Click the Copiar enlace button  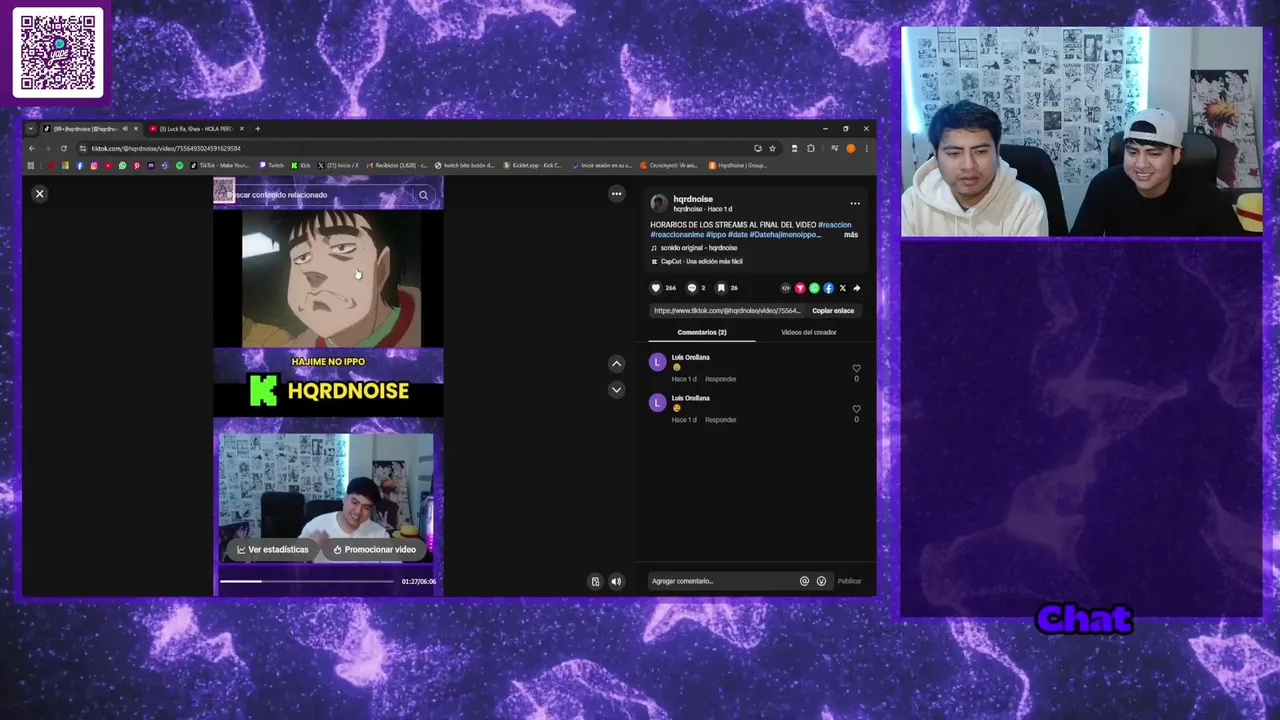[x=833, y=311]
